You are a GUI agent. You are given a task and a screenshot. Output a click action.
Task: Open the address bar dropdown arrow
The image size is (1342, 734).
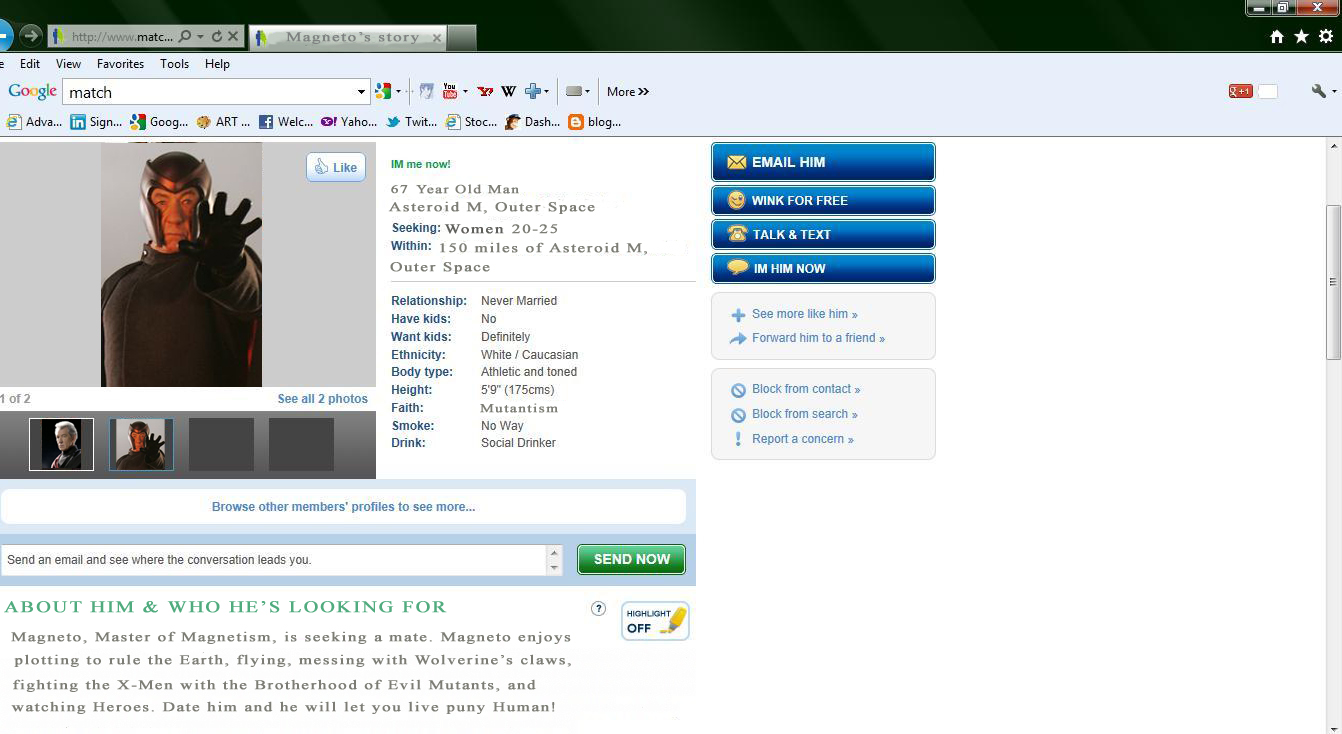(x=200, y=36)
